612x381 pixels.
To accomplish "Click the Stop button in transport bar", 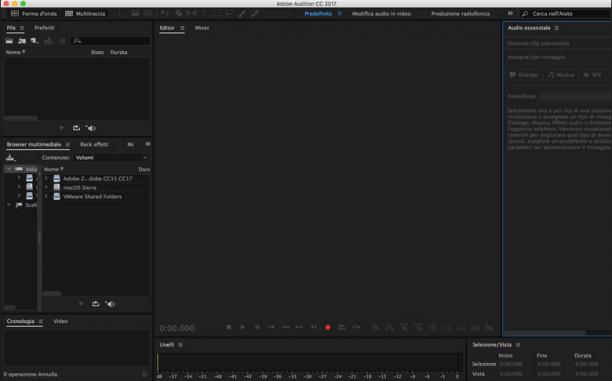I will point(229,327).
